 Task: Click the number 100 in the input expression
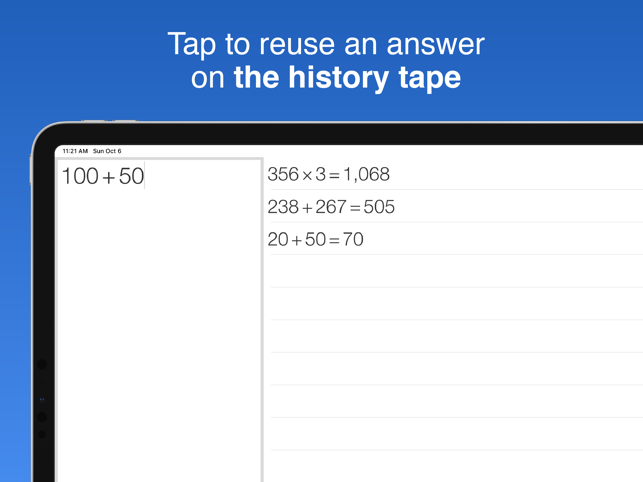(x=80, y=176)
